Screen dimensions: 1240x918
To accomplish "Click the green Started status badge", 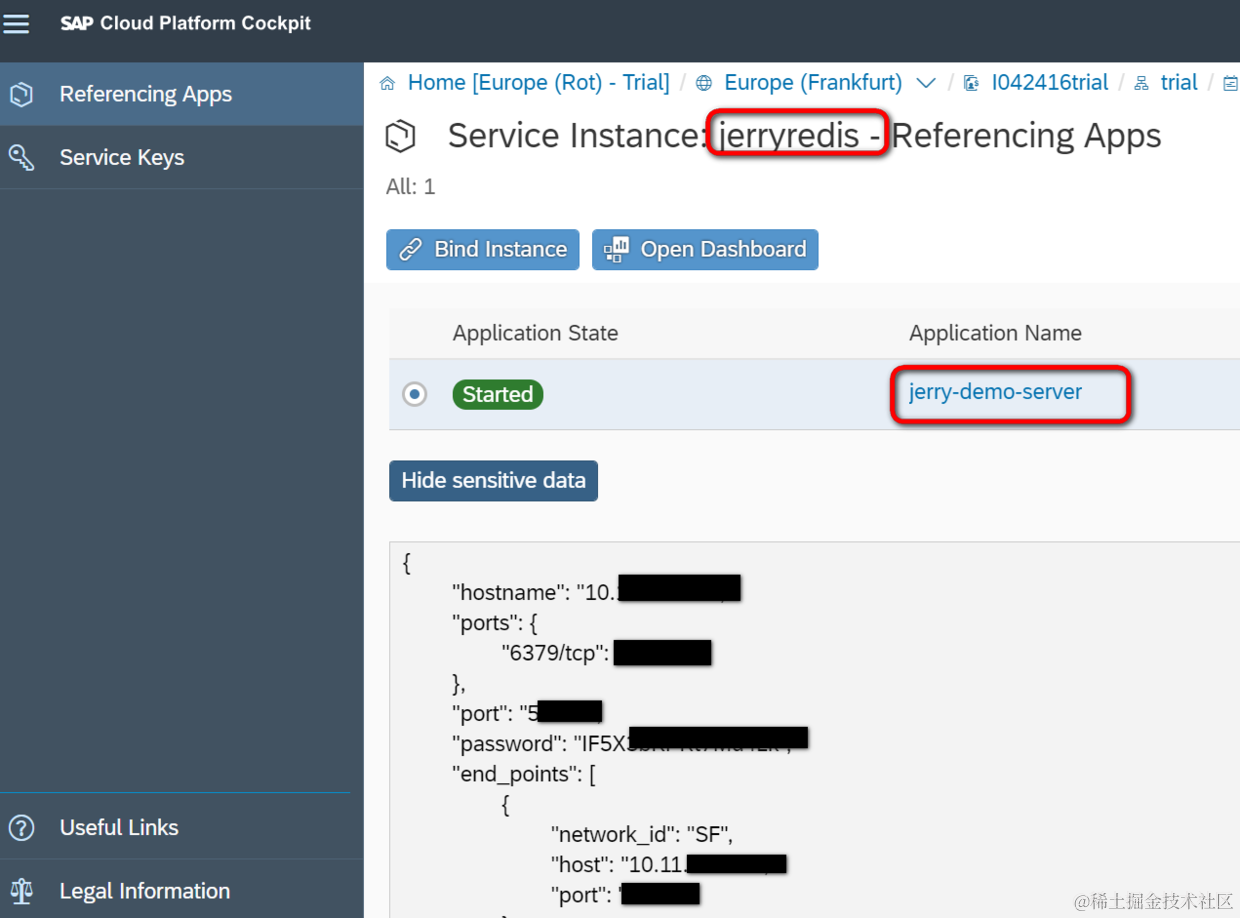I will [x=498, y=394].
